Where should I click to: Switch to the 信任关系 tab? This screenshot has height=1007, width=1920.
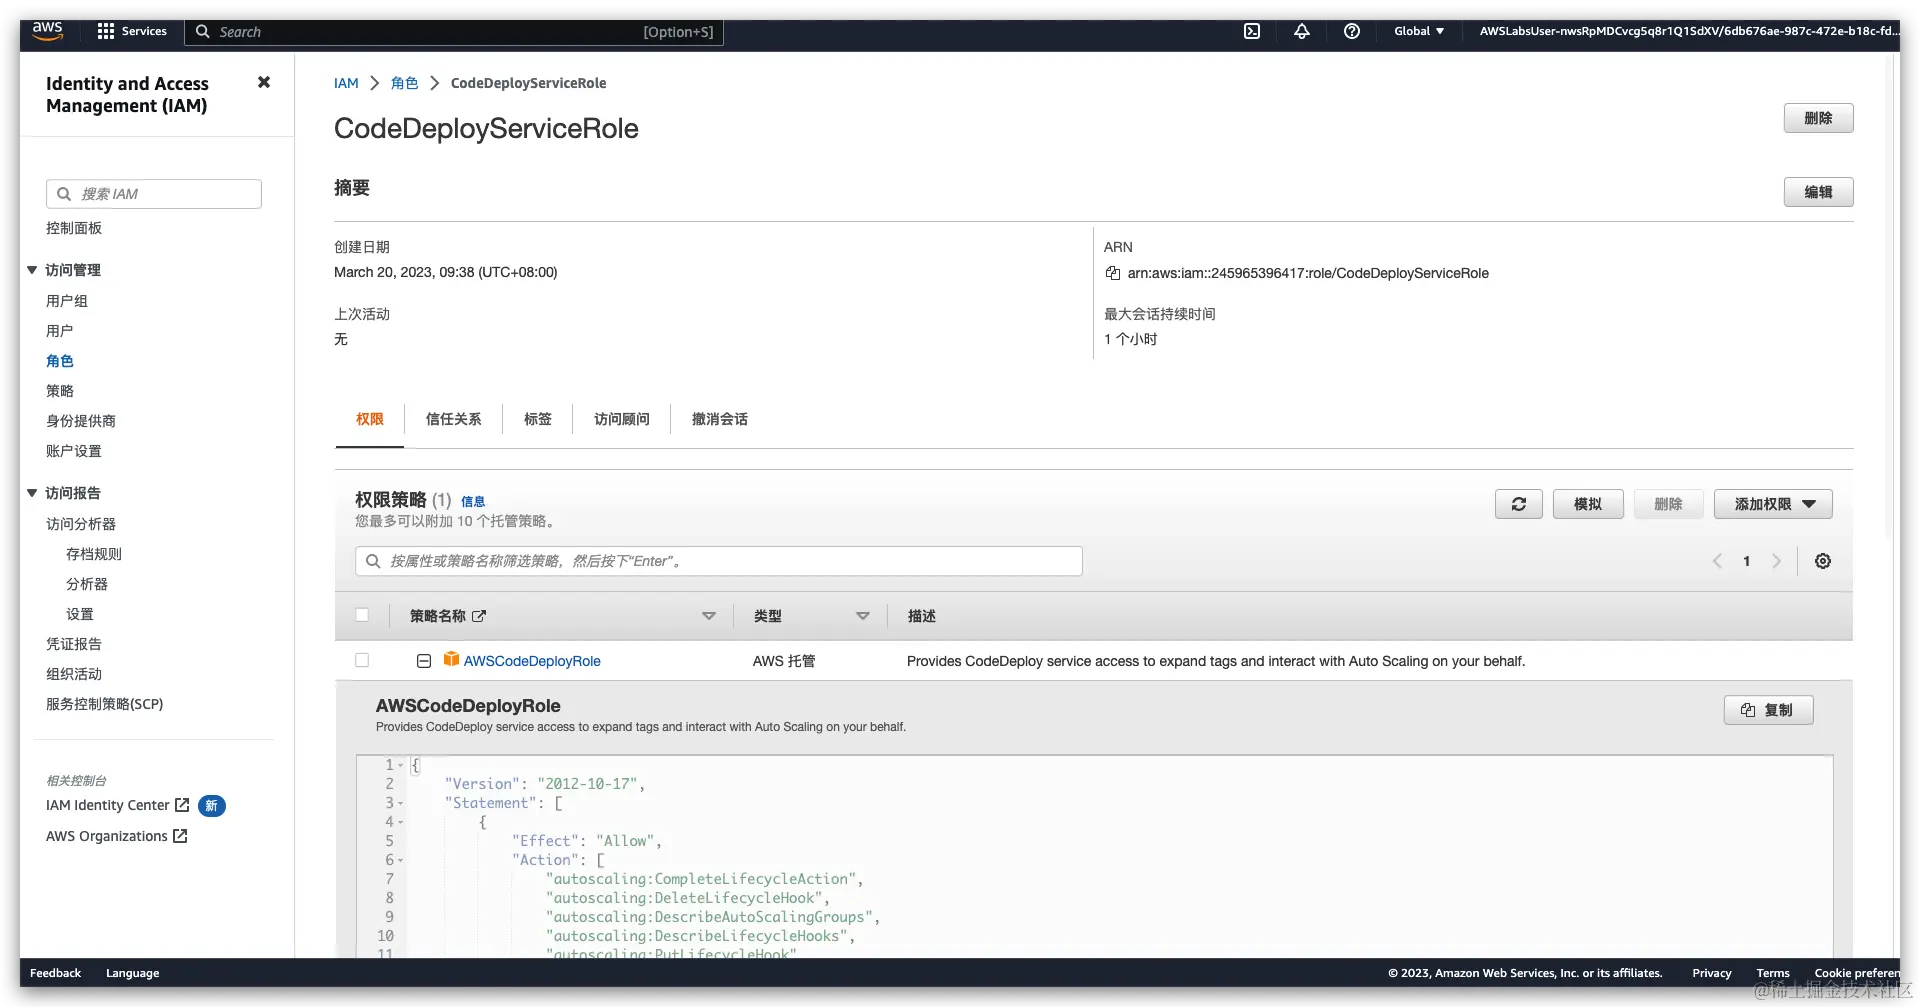453,419
